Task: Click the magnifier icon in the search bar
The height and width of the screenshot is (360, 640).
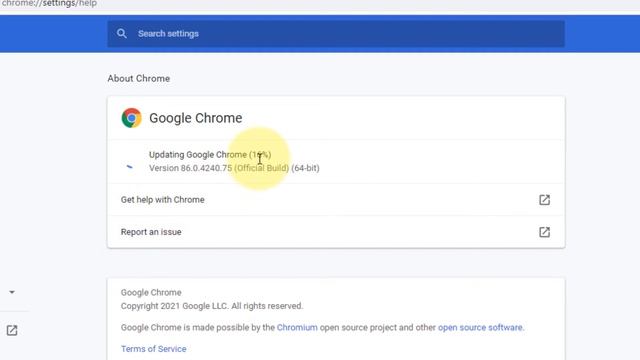Action: pos(122,33)
